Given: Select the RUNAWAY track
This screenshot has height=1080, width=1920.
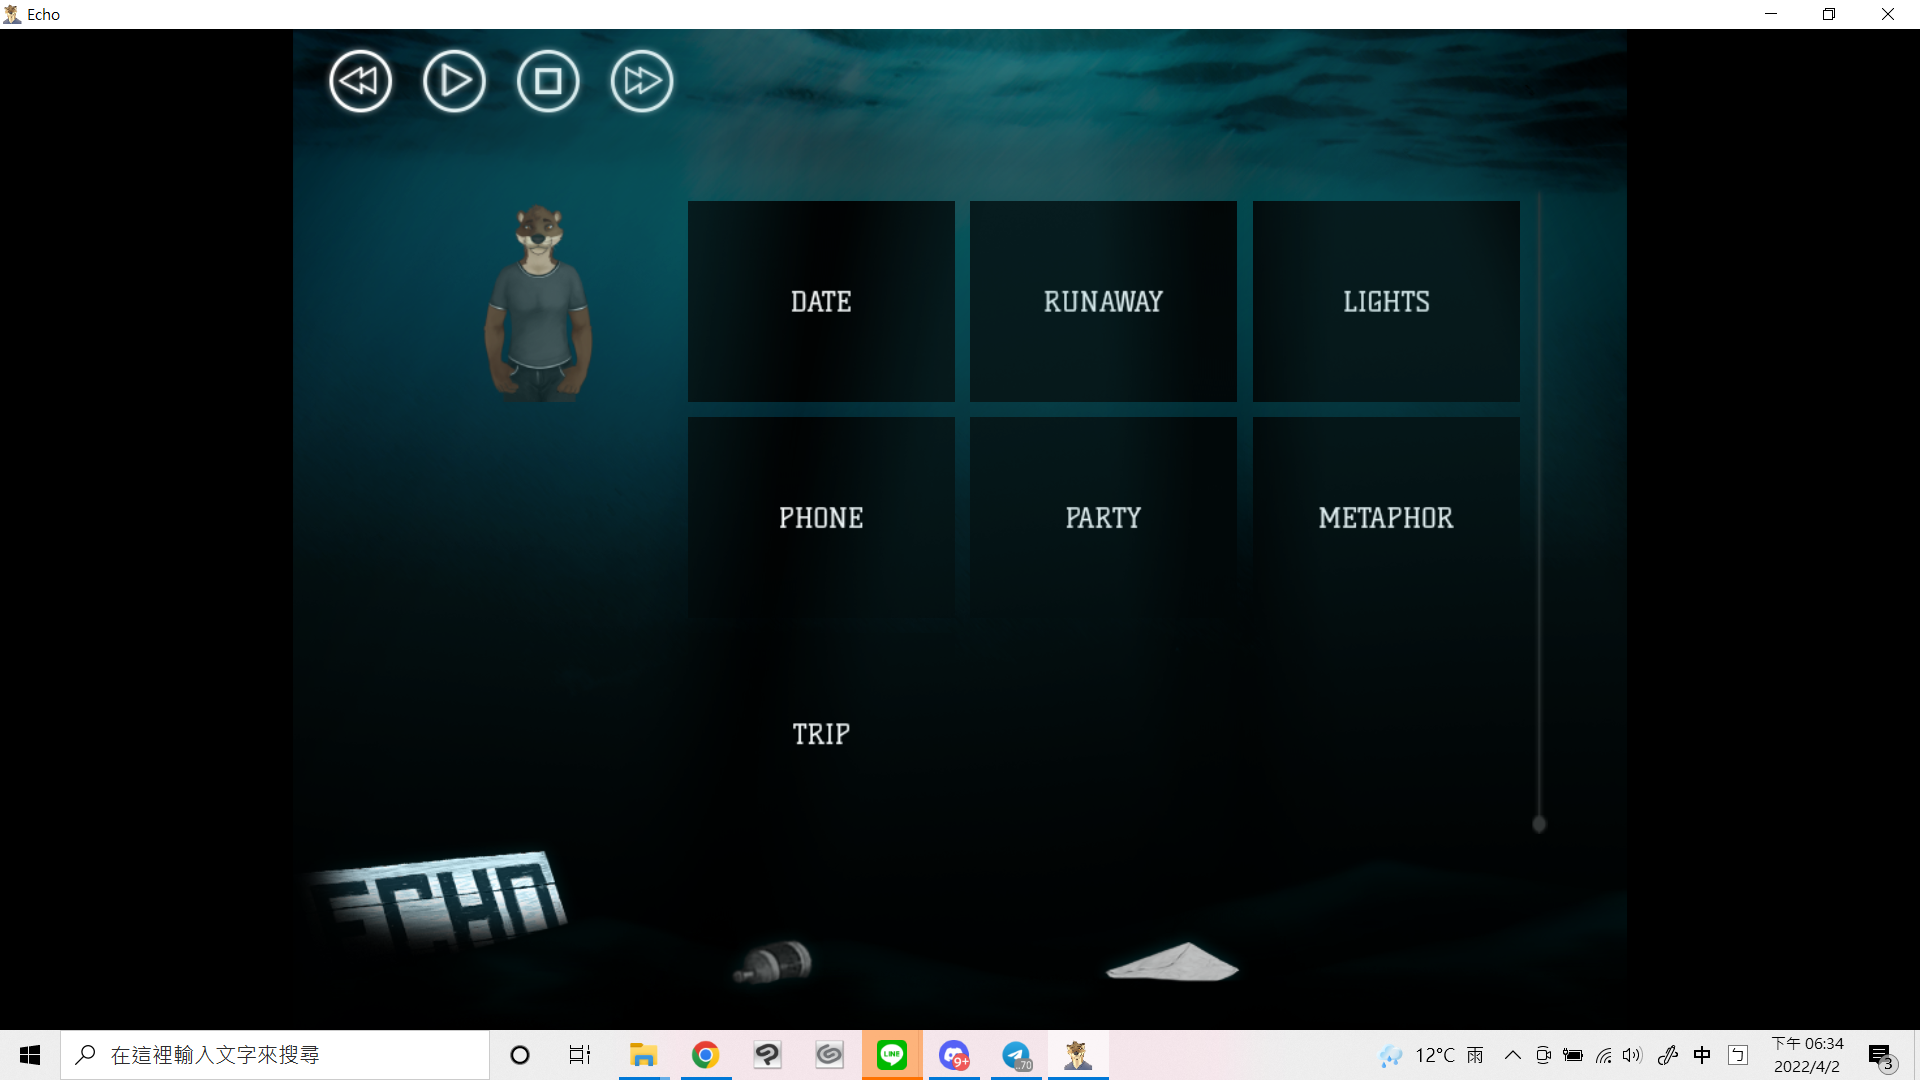Looking at the screenshot, I should [x=1103, y=301].
